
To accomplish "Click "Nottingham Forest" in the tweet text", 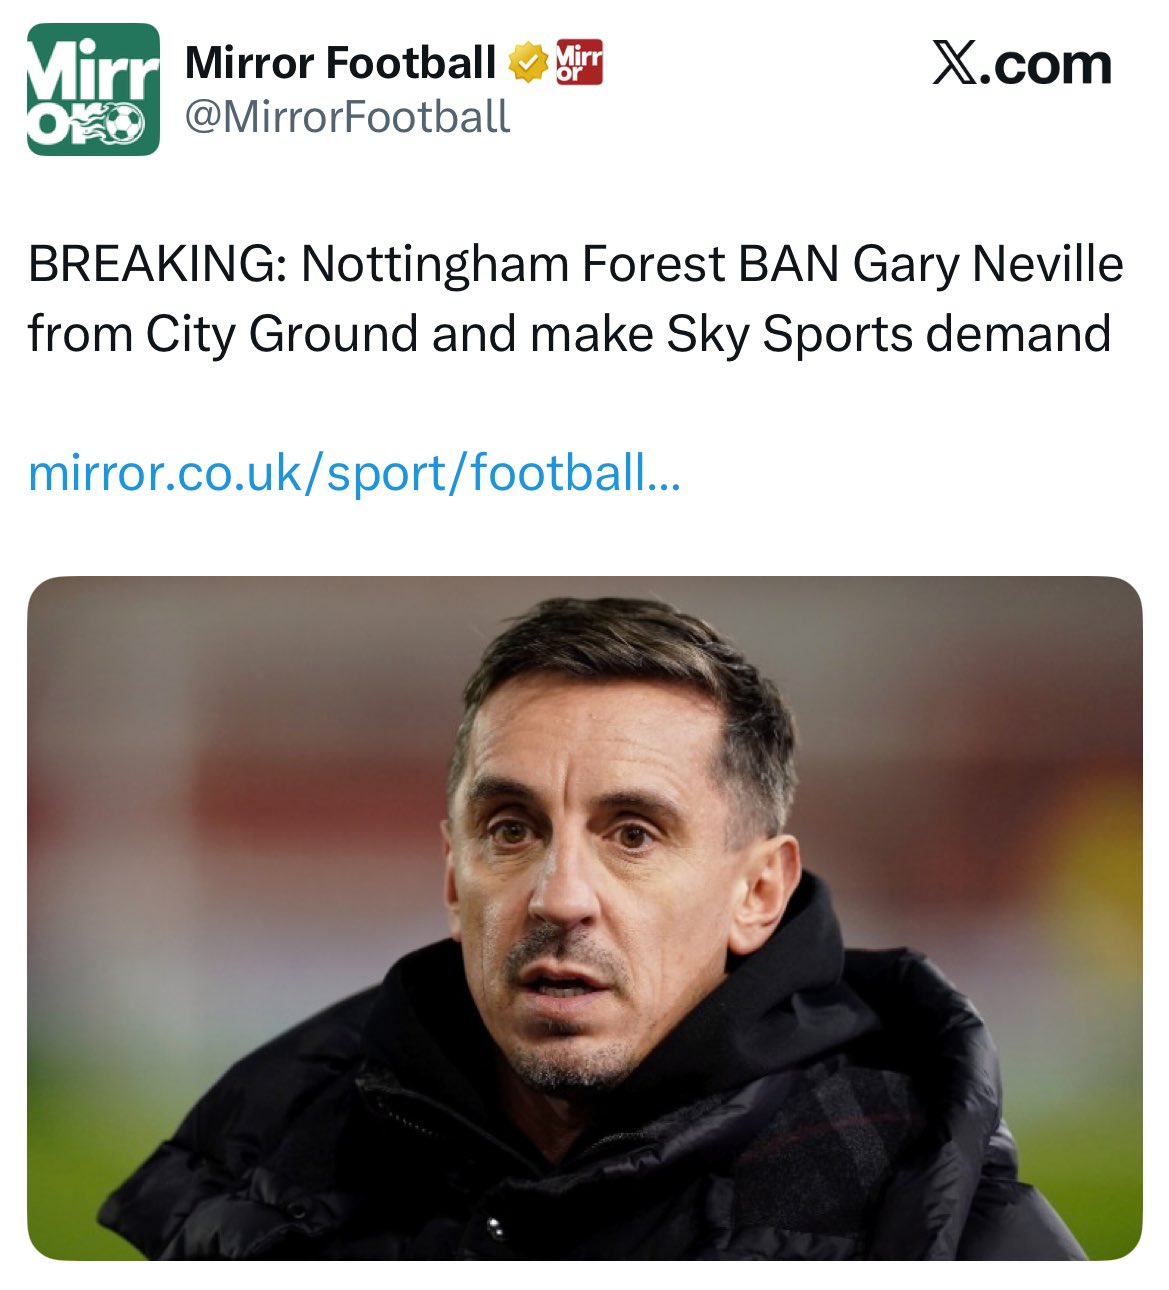I will coord(512,265).
